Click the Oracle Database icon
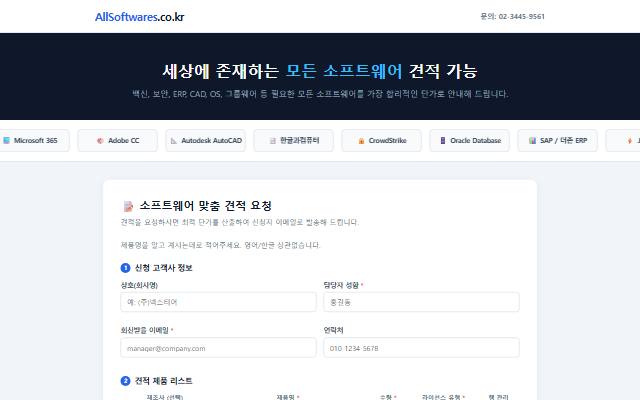 443,140
